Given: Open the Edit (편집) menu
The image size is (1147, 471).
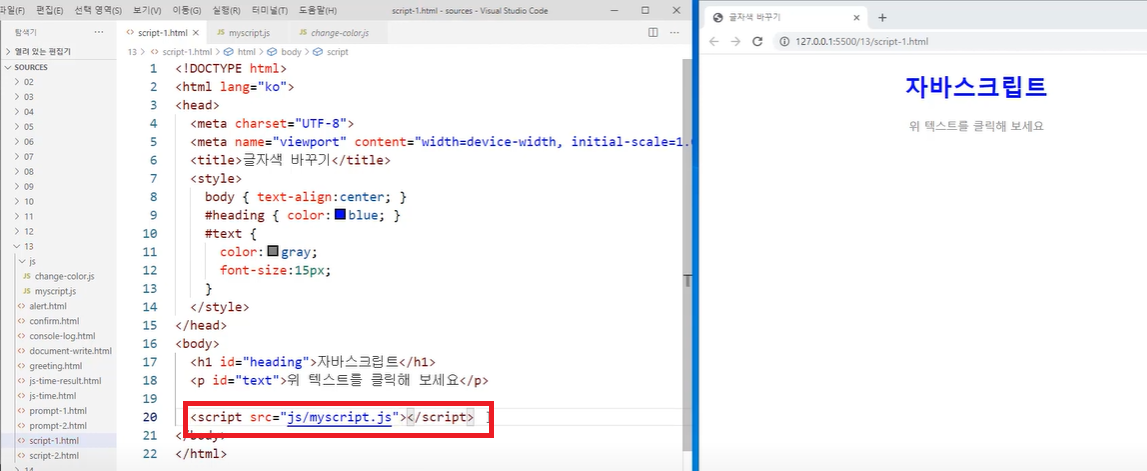Looking at the screenshot, I should pyautogui.click(x=49, y=11).
